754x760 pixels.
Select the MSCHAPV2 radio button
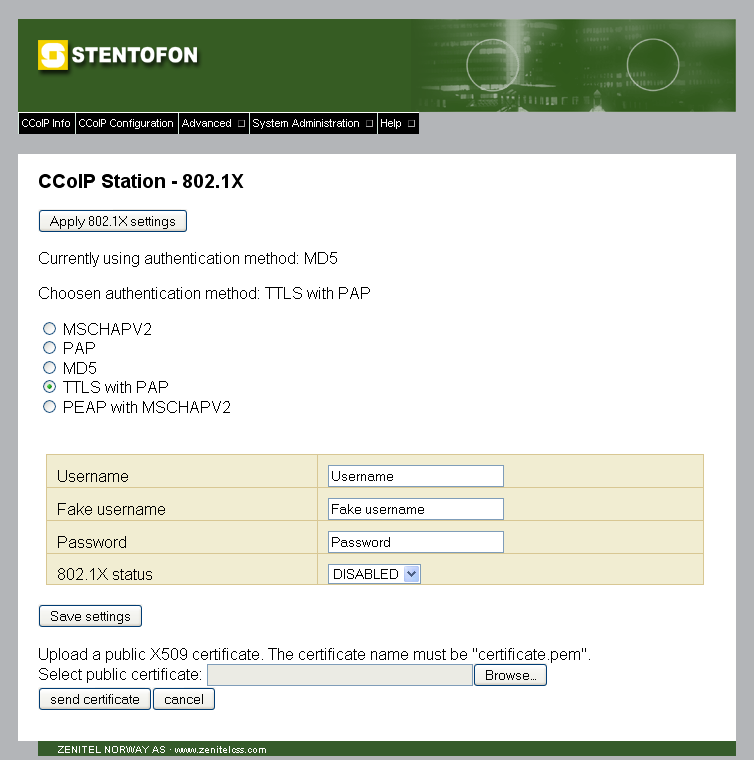[x=49, y=328]
